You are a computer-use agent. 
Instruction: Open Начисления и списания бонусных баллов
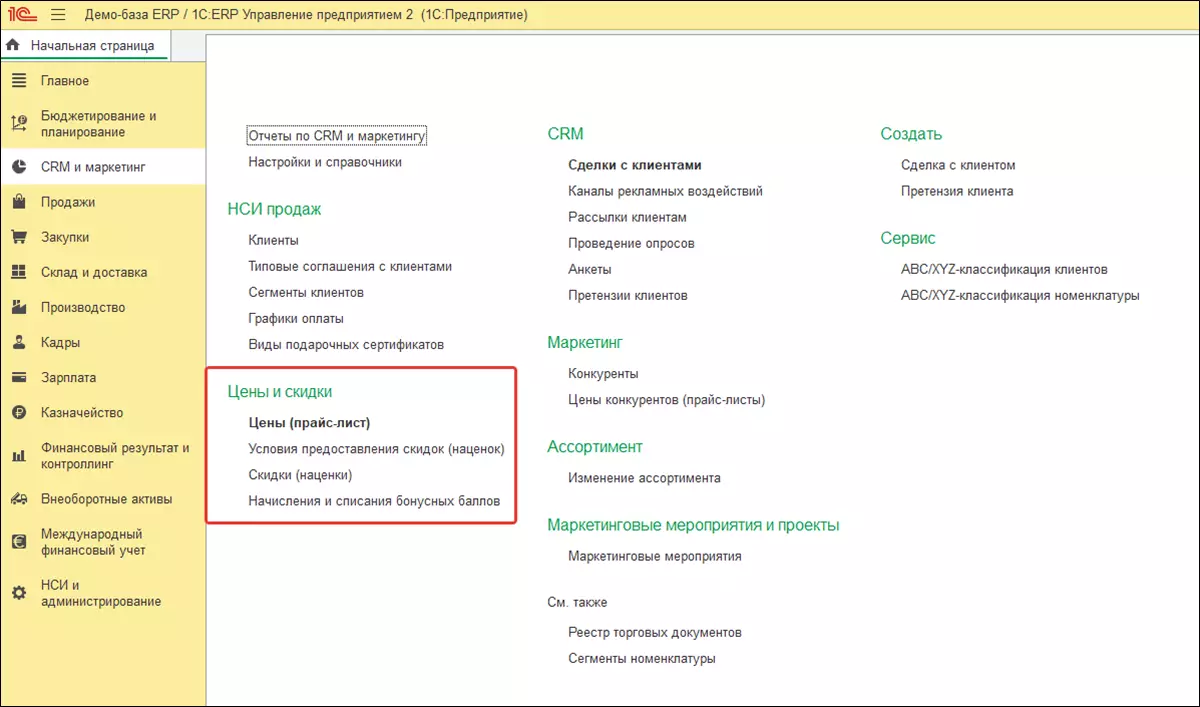tap(374, 501)
